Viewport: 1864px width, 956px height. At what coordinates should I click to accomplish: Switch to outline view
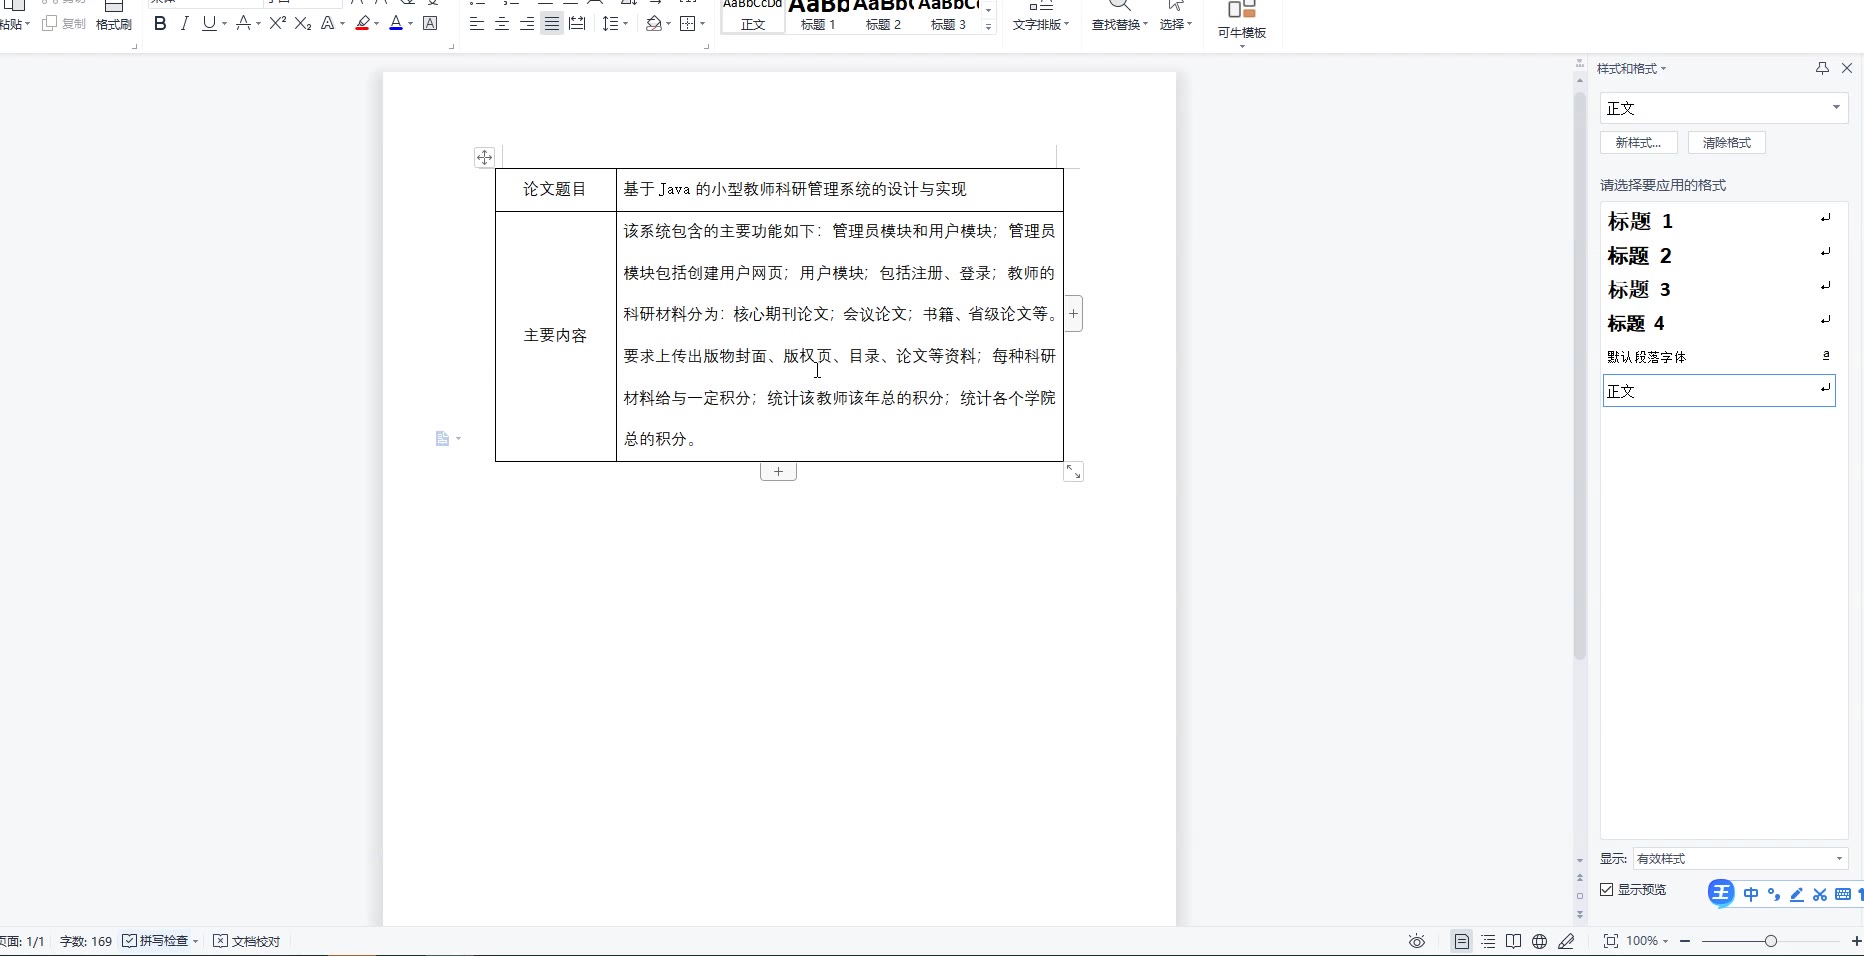(1488, 941)
